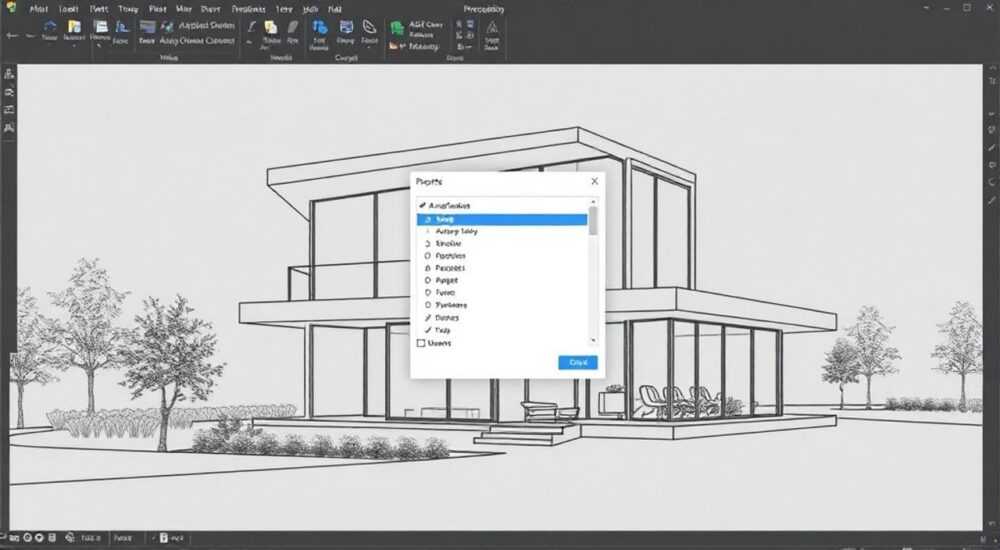Open the first menu in the menu bar
Screen dimensions: 1000x550
[x=39, y=10]
